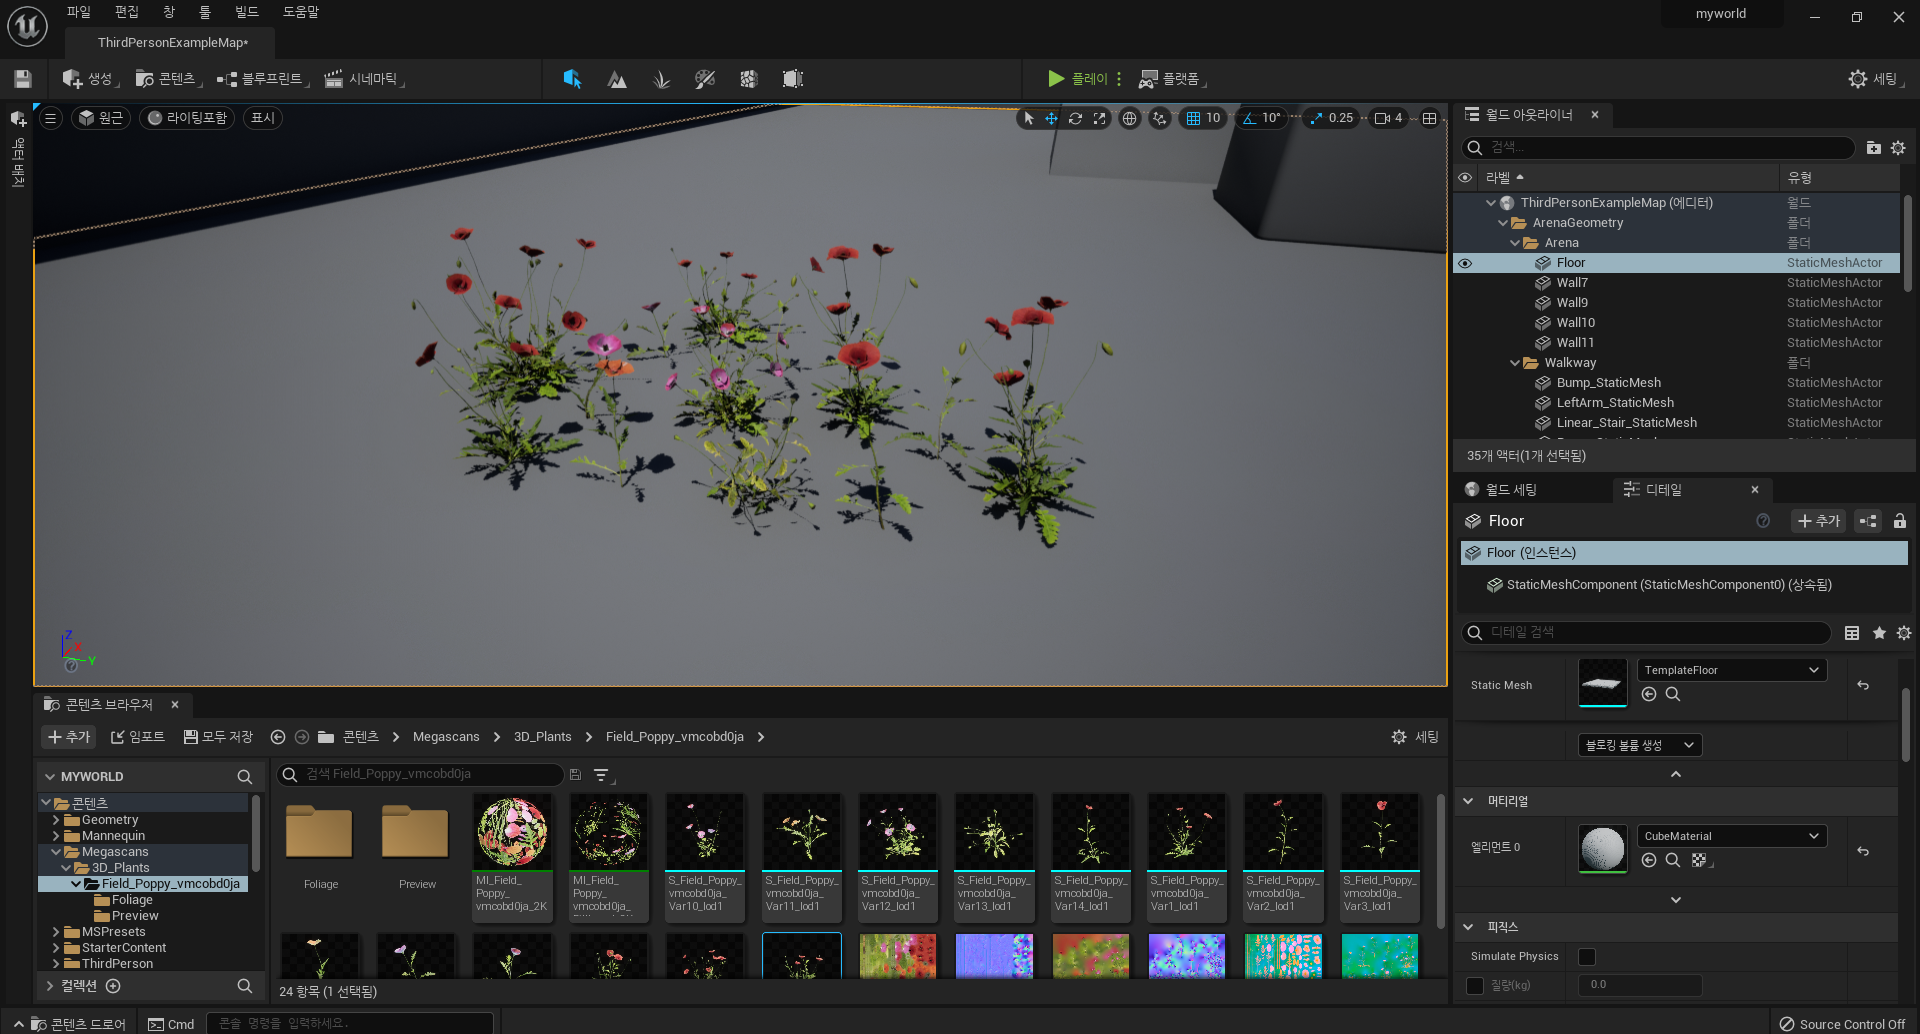Choose the rotate gizmo tool
Image resolution: width=1920 pixels, height=1034 pixels.
1075,118
